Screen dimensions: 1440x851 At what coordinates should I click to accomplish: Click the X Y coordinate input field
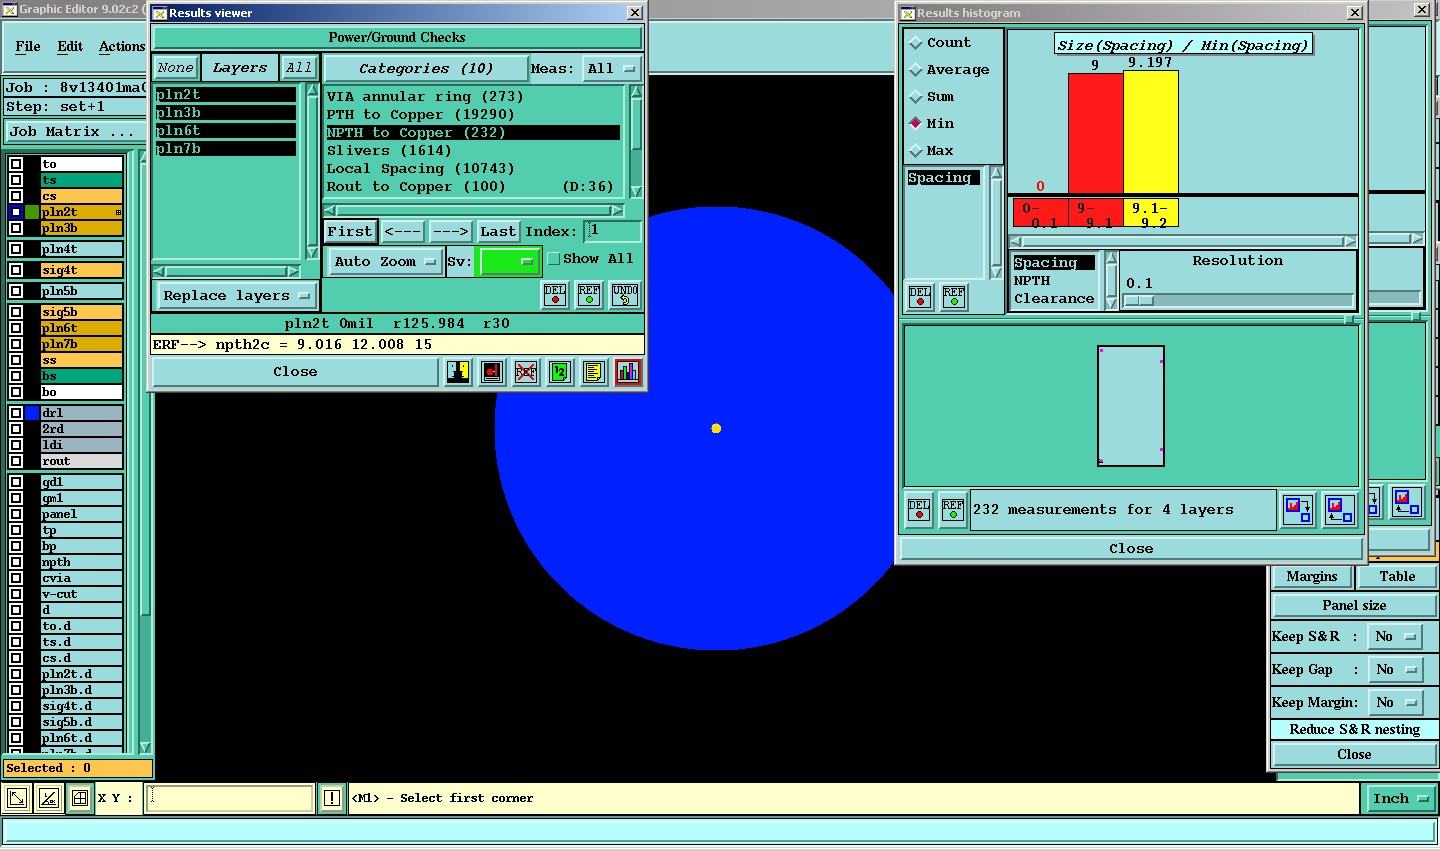[x=230, y=798]
